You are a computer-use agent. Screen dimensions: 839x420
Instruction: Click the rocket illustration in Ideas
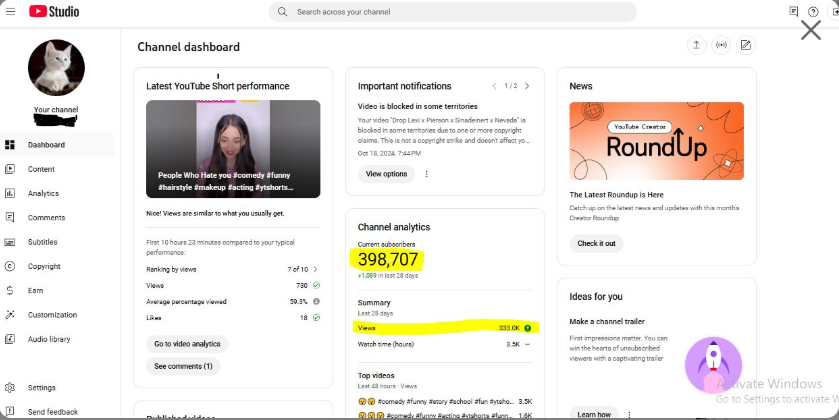[x=713, y=365]
